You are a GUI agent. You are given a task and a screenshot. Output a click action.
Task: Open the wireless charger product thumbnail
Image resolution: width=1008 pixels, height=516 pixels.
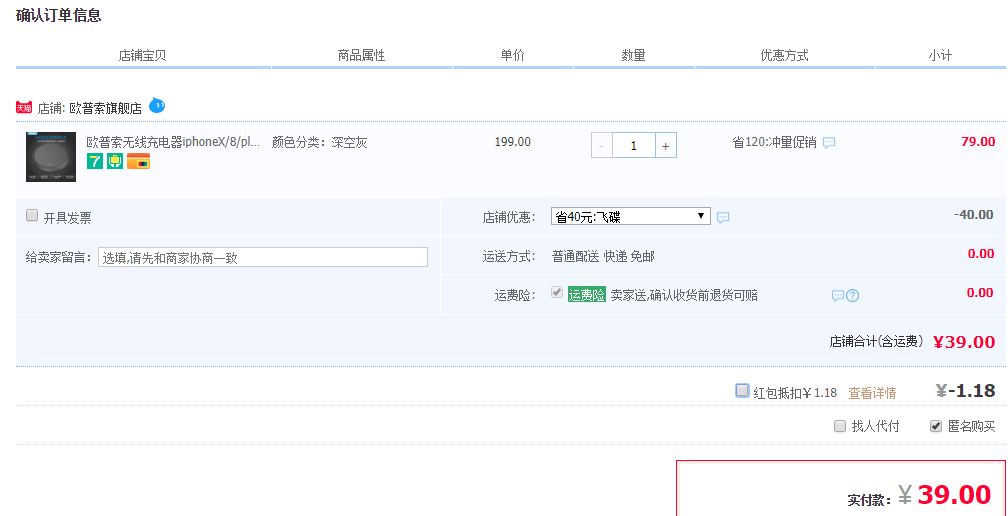point(51,157)
